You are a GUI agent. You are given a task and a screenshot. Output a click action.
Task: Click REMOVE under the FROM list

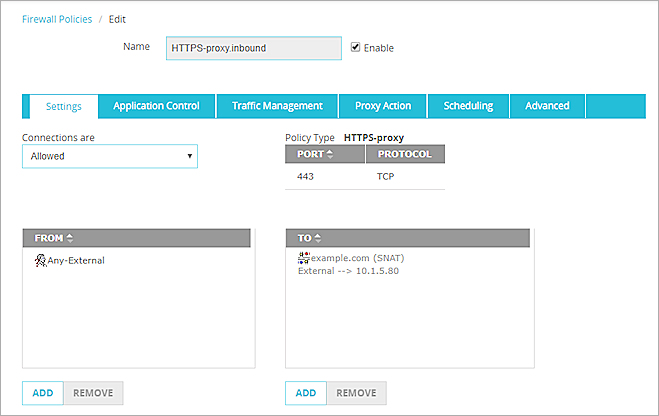pyautogui.click(x=93, y=393)
